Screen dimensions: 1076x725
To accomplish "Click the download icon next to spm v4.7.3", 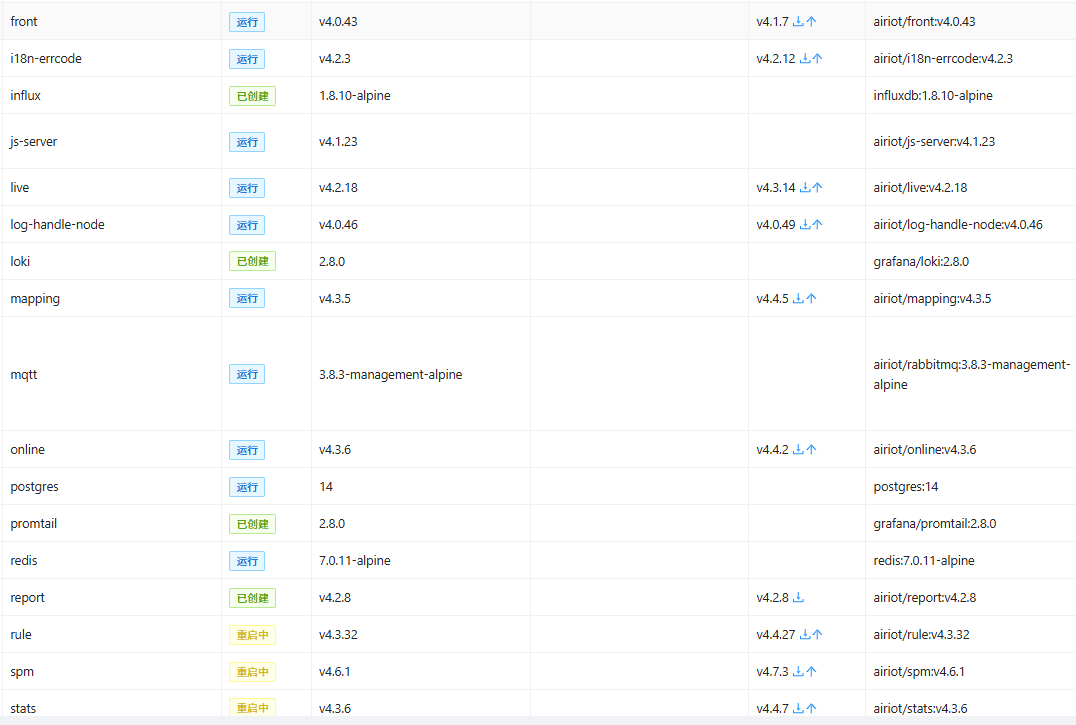I will (798, 671).
